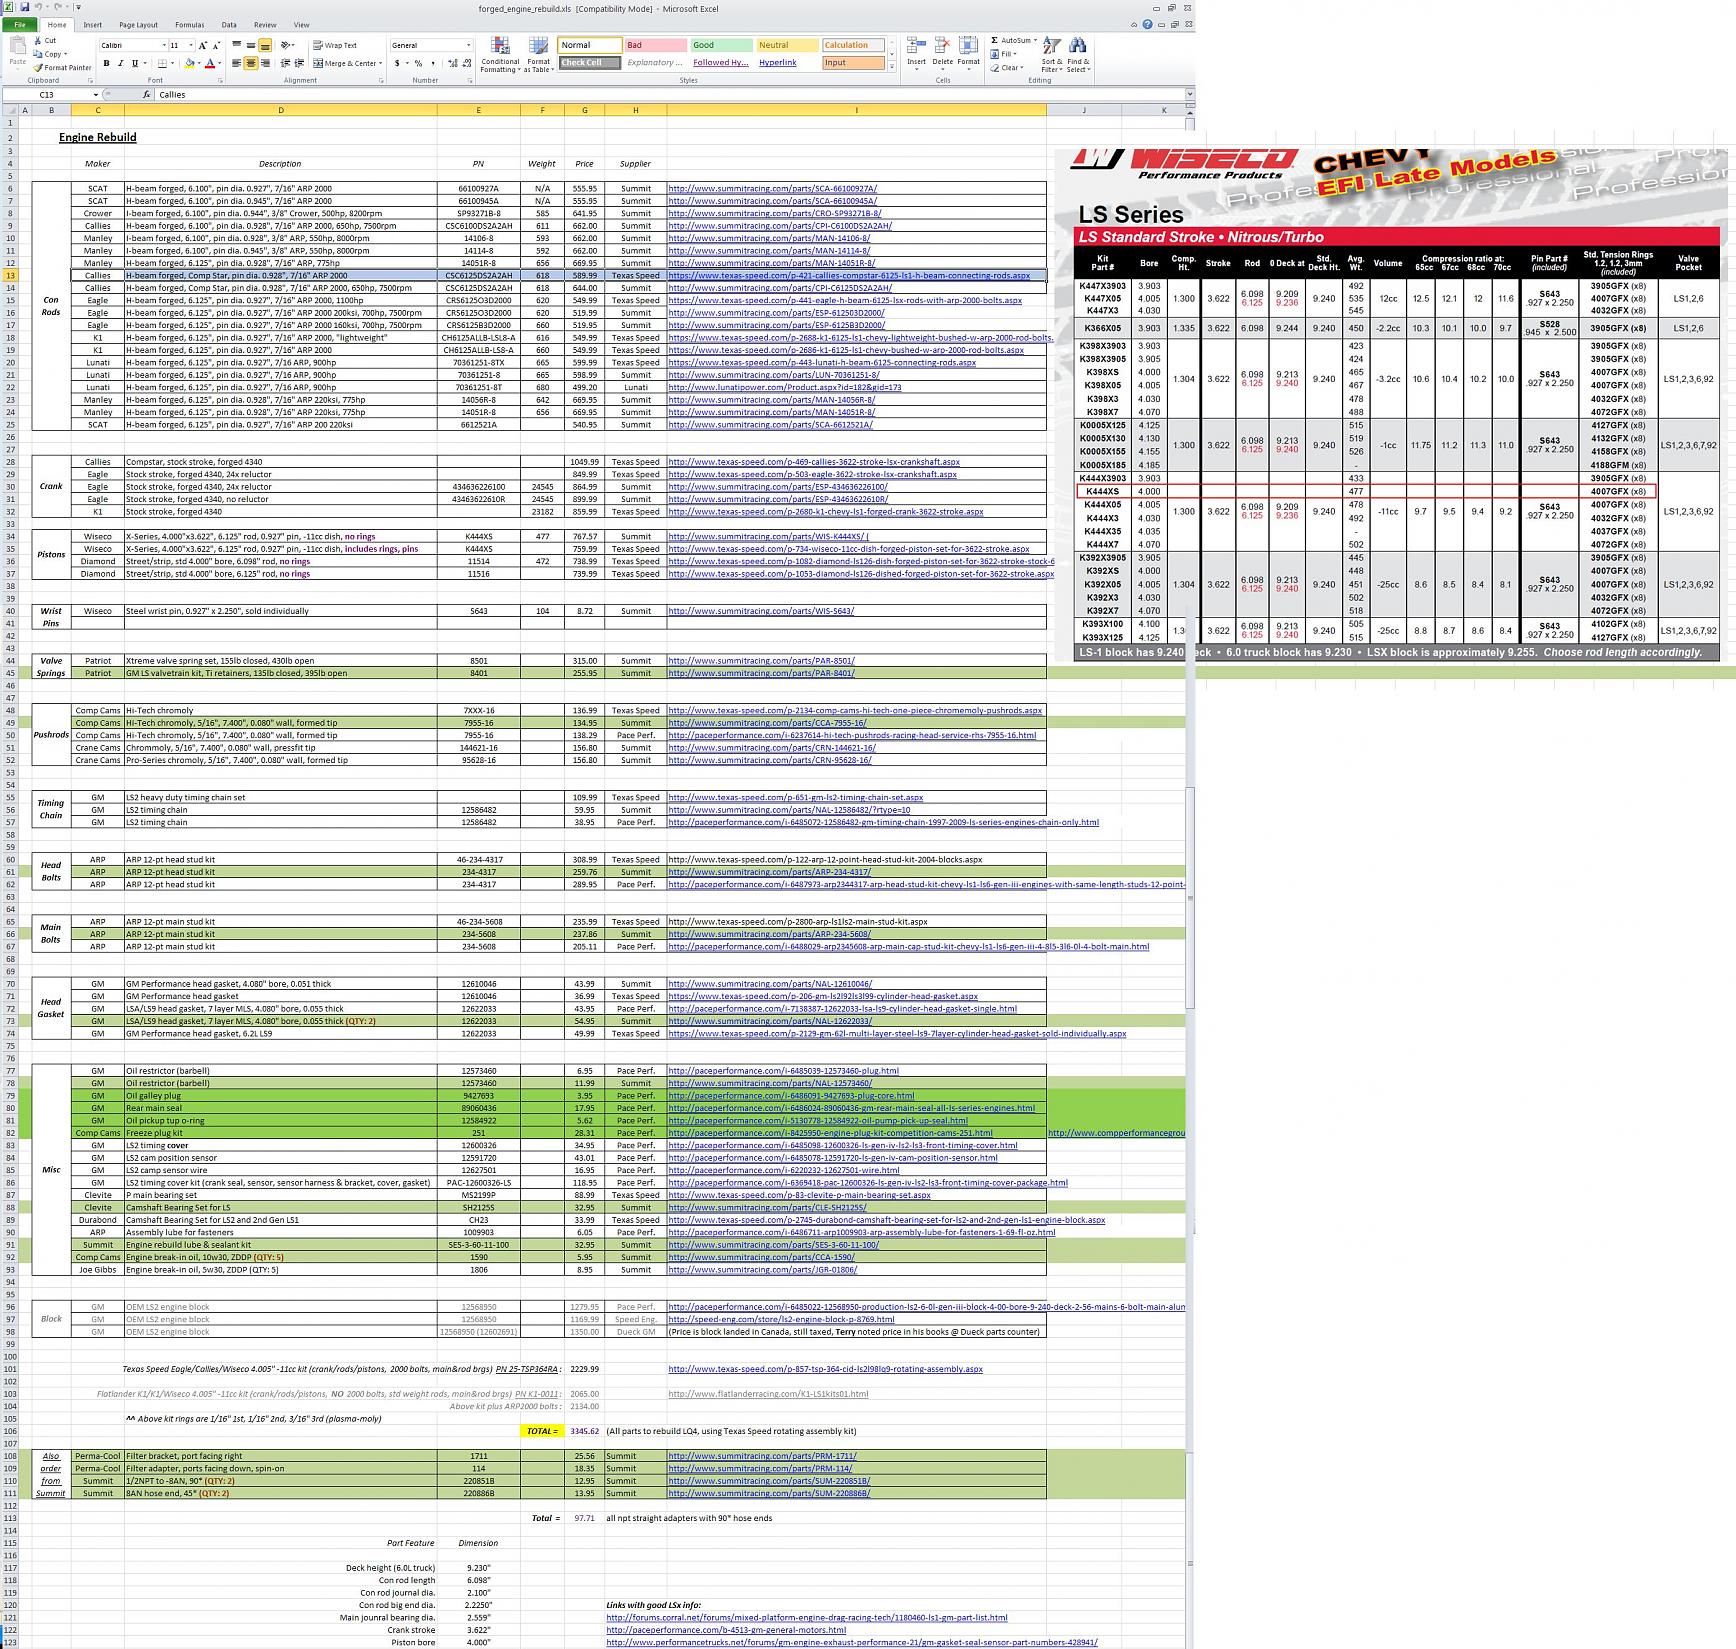1736x1649 pixels.
Task: Apply the Percent Style format
Action: tap(418, 63)
